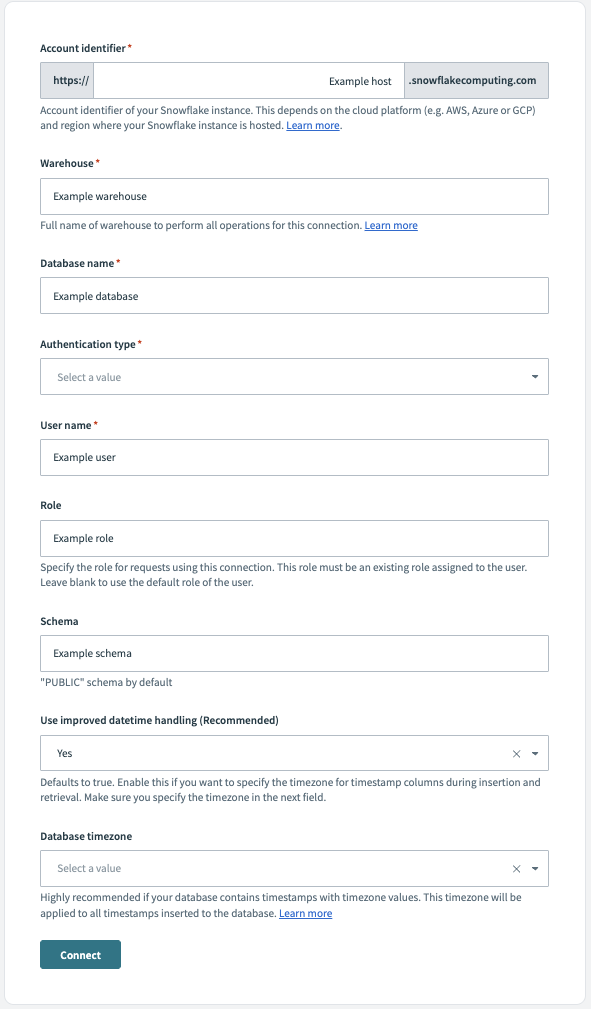Click the caret icon on Database timezone field

click(536, 868)
